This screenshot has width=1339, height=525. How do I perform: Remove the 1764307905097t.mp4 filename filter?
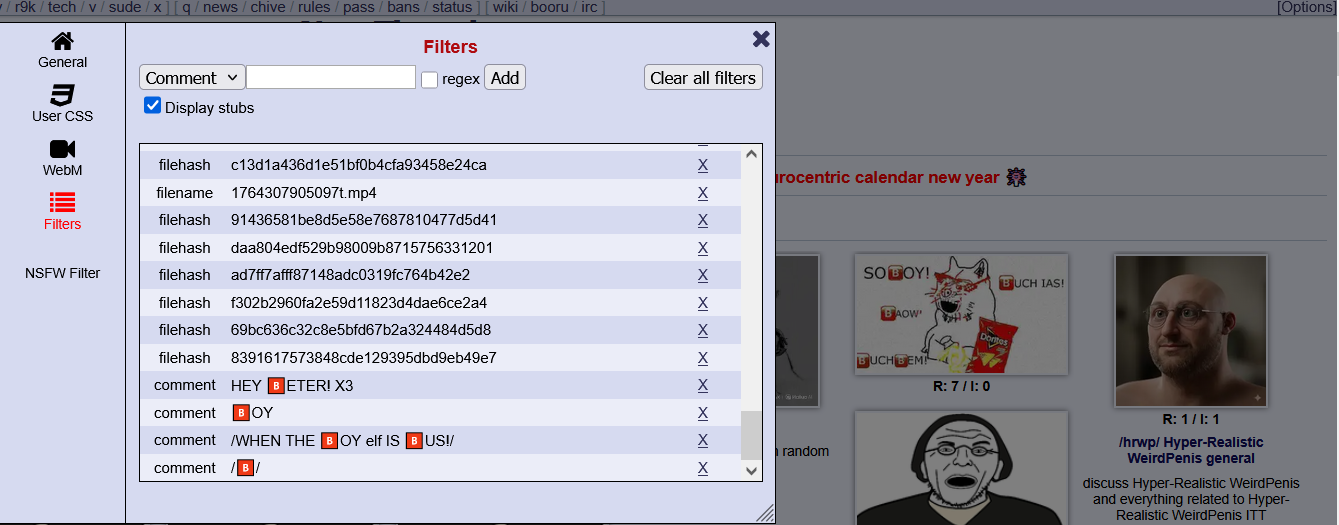[x=703, y=193]
